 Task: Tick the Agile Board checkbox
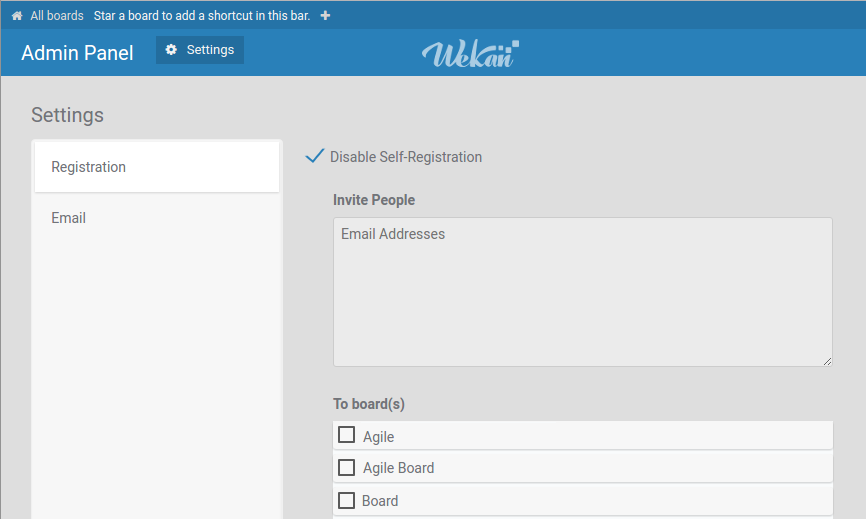(347, 467)
